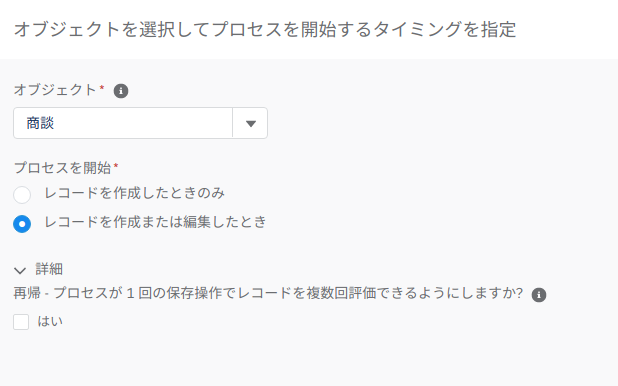Enable the はい recursion checkbox
618x386 pixels.
pos(21,322)
